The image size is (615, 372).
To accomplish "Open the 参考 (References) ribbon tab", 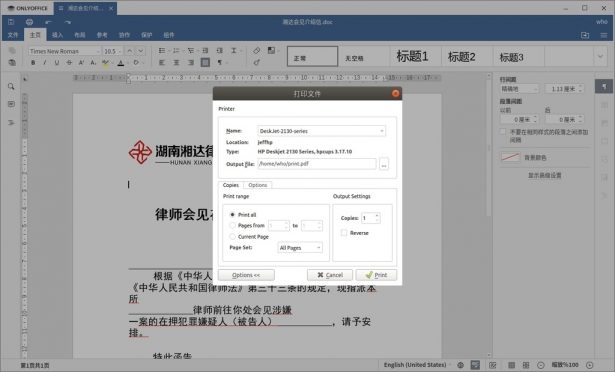I will (102, 35).
